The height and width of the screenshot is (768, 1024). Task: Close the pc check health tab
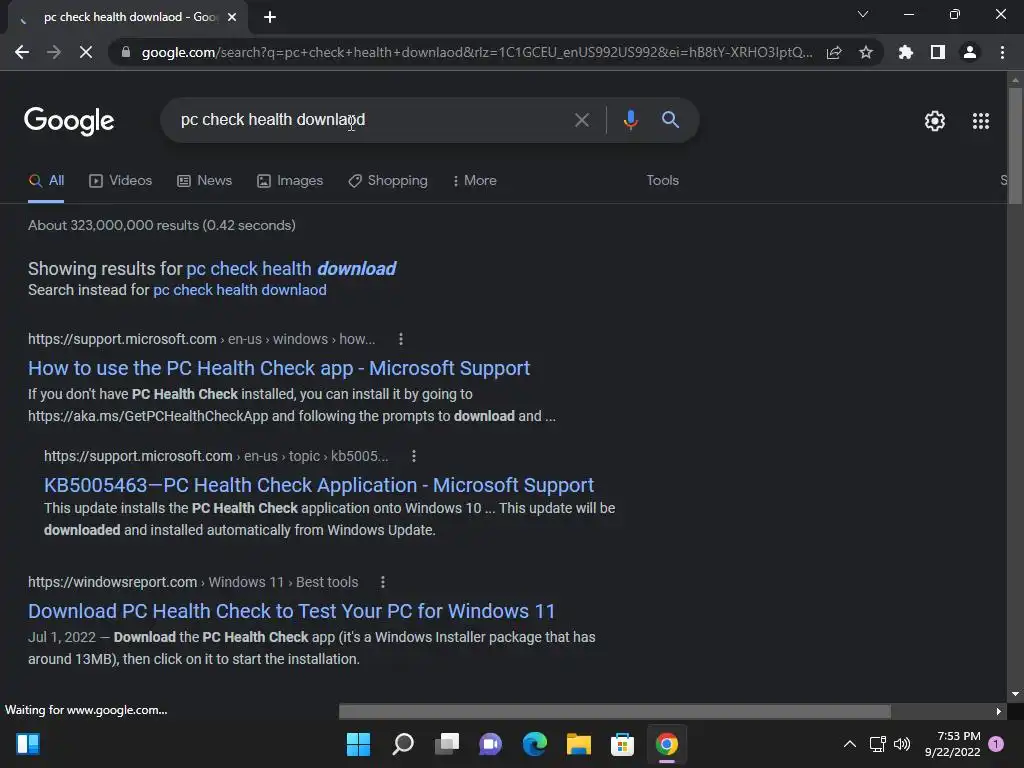point(232,17)
